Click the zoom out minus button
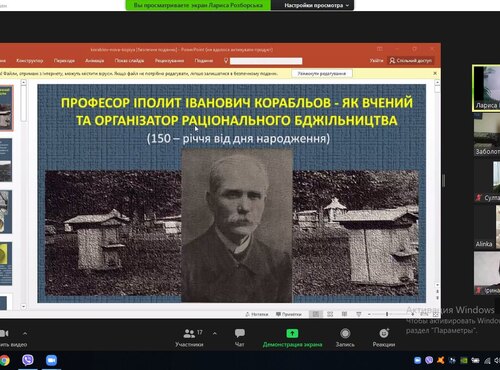 coord(369,314)
